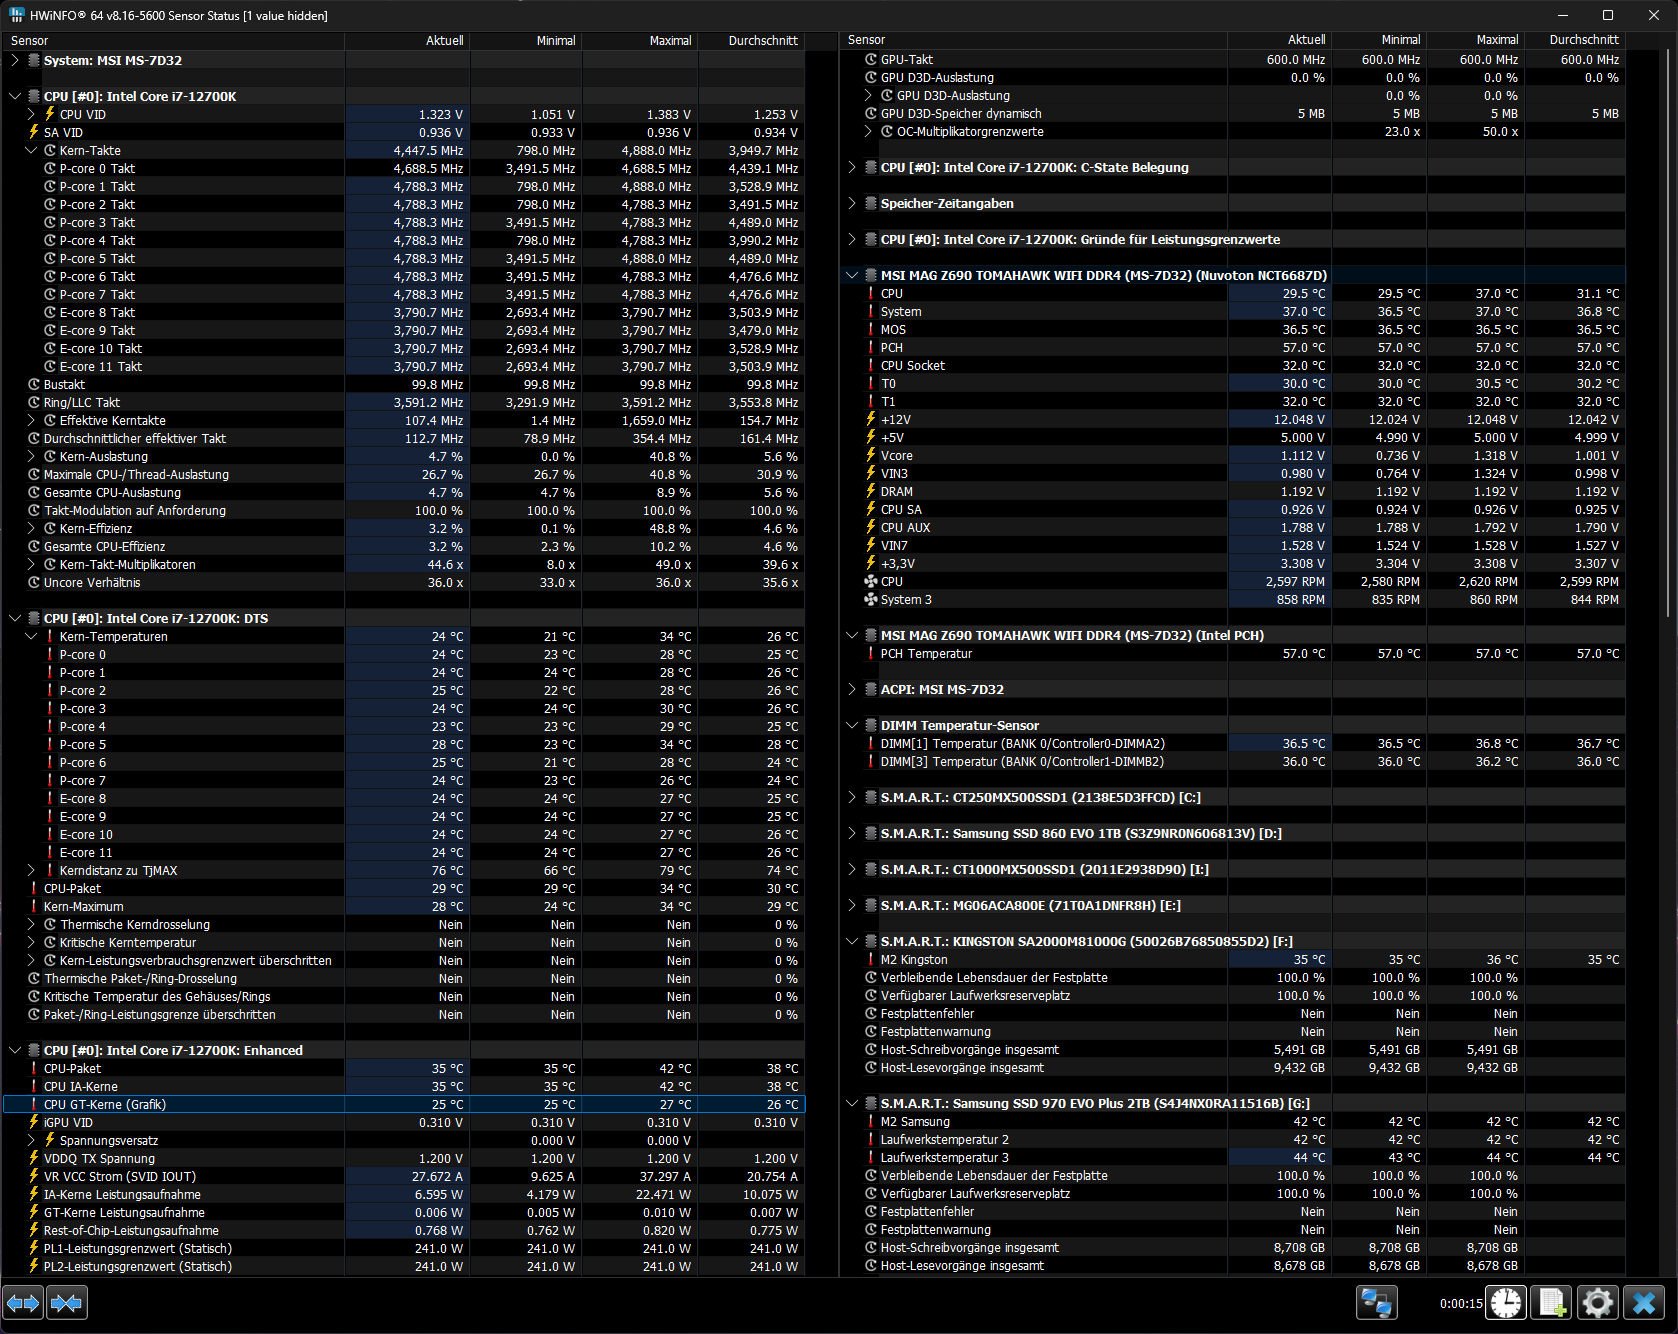The width and height of the screenshot is (1678, 1334).
Task: Expand the System: MSI MS-7D32 group
Action: point(15,61)
